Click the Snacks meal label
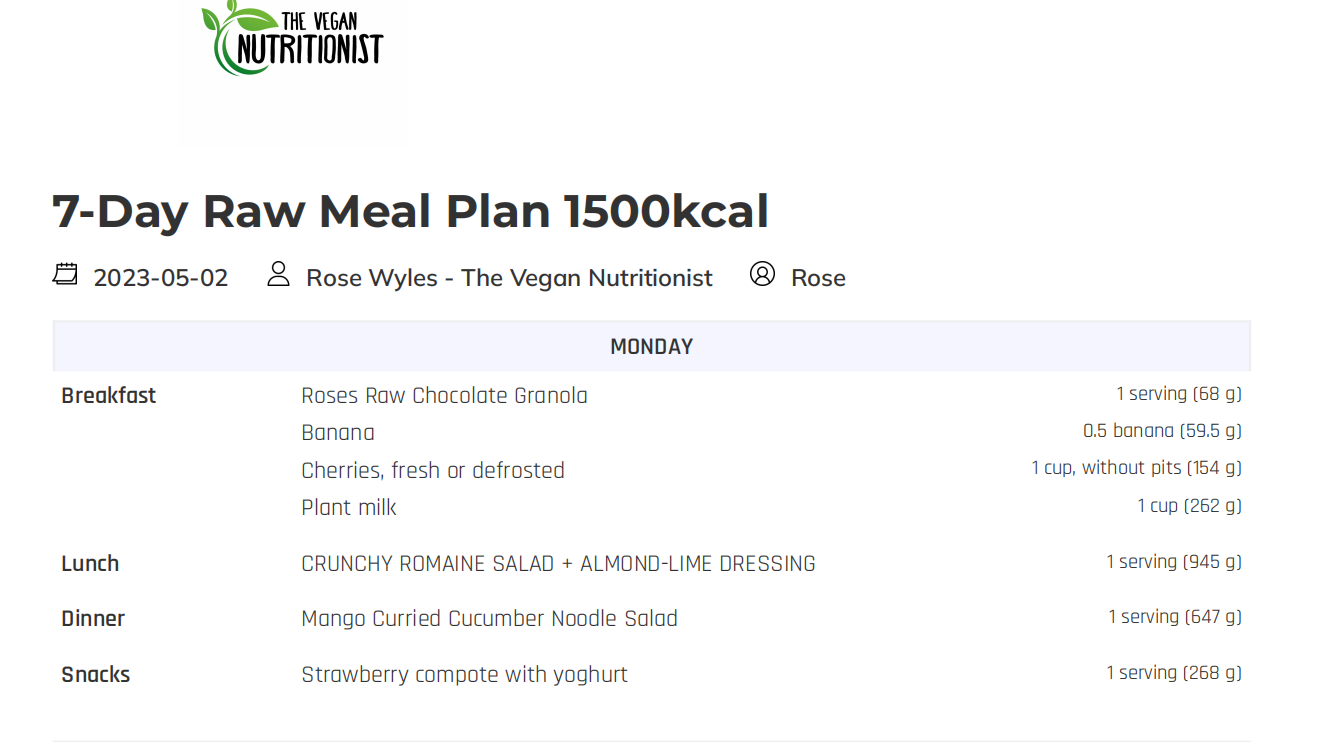 pos(96,675)
